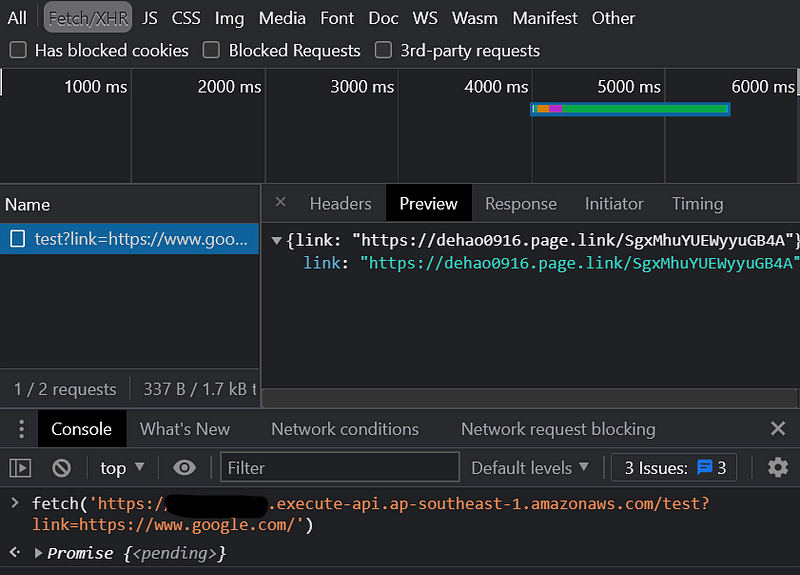This screenshot has width=800, height=575.
Task: Open the Headers tab
Action: coord(340,204)
